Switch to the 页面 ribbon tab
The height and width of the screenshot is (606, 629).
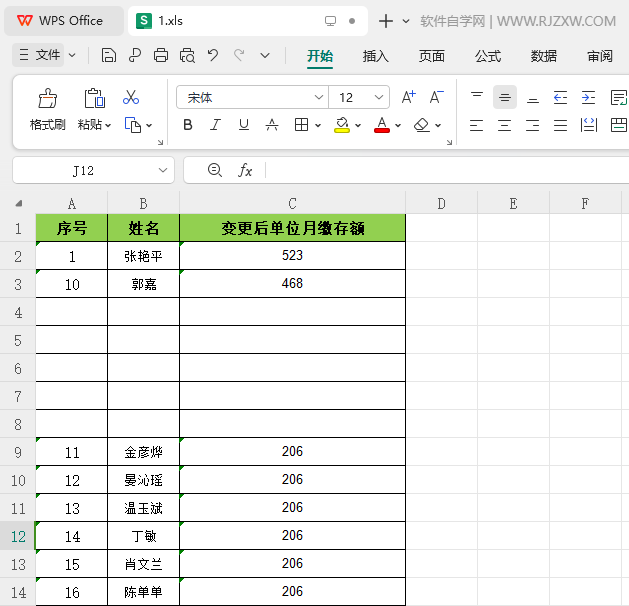pos(432,56)
